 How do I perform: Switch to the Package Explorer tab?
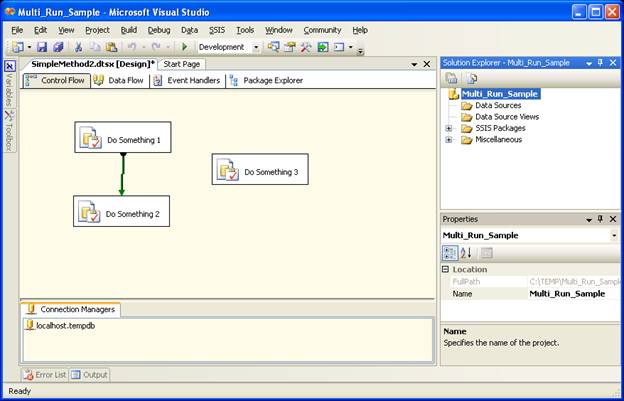267,80
